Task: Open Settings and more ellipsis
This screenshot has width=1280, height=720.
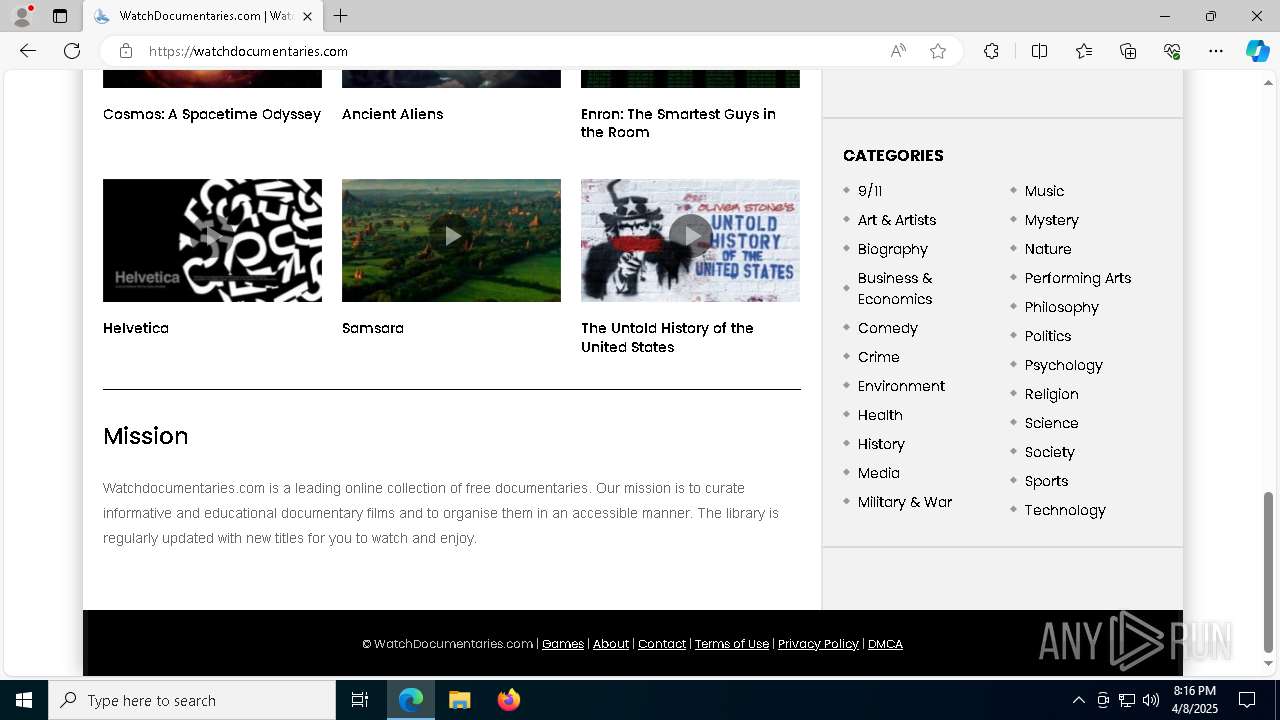Action: [1216, 51]
